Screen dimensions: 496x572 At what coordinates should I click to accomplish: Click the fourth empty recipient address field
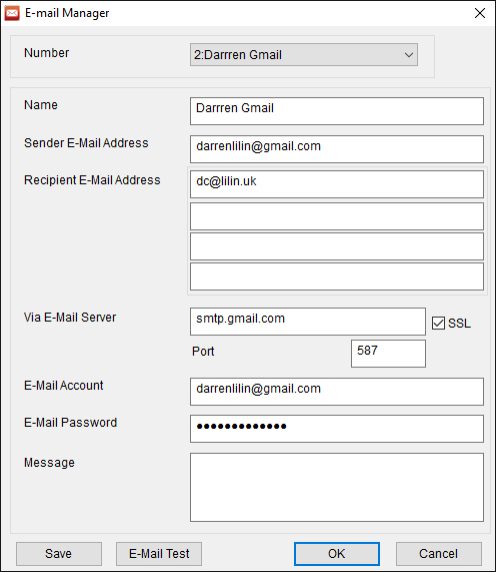(x=337, y=277)
